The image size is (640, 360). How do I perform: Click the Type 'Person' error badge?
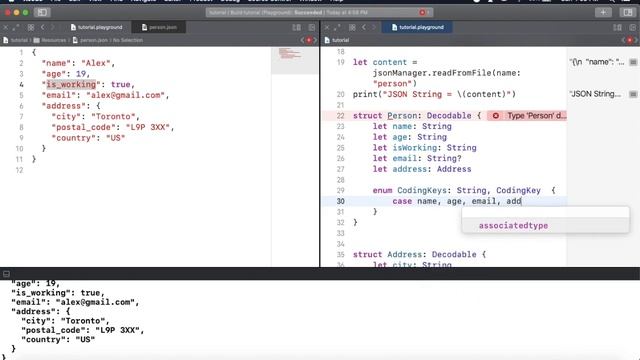527,116
